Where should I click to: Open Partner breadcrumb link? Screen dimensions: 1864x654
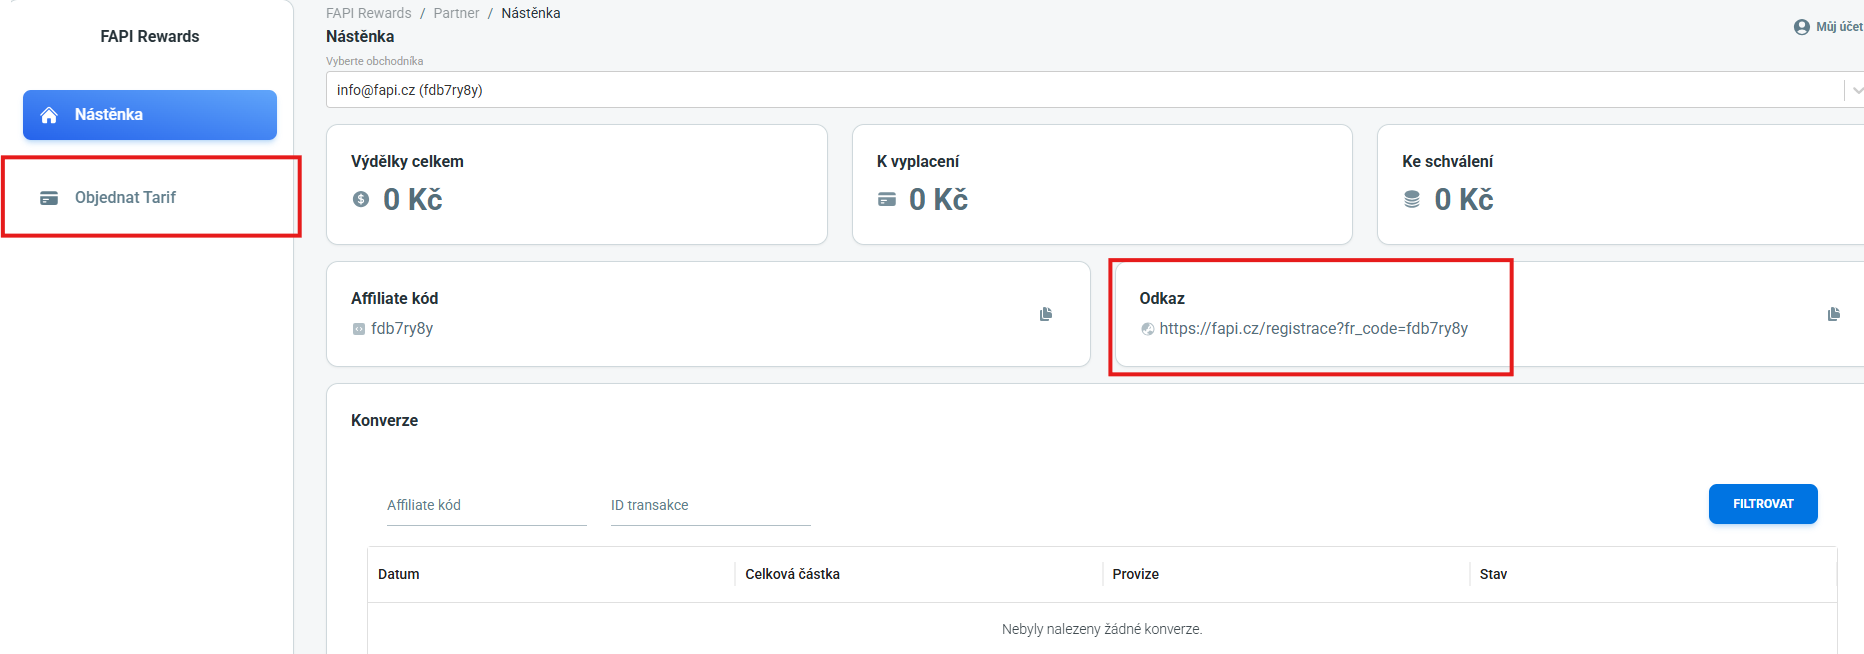tap(456, 13)
